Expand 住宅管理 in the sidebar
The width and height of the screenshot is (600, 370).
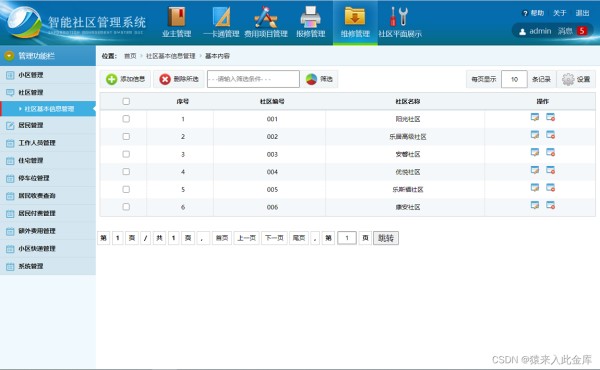[48, 160]
